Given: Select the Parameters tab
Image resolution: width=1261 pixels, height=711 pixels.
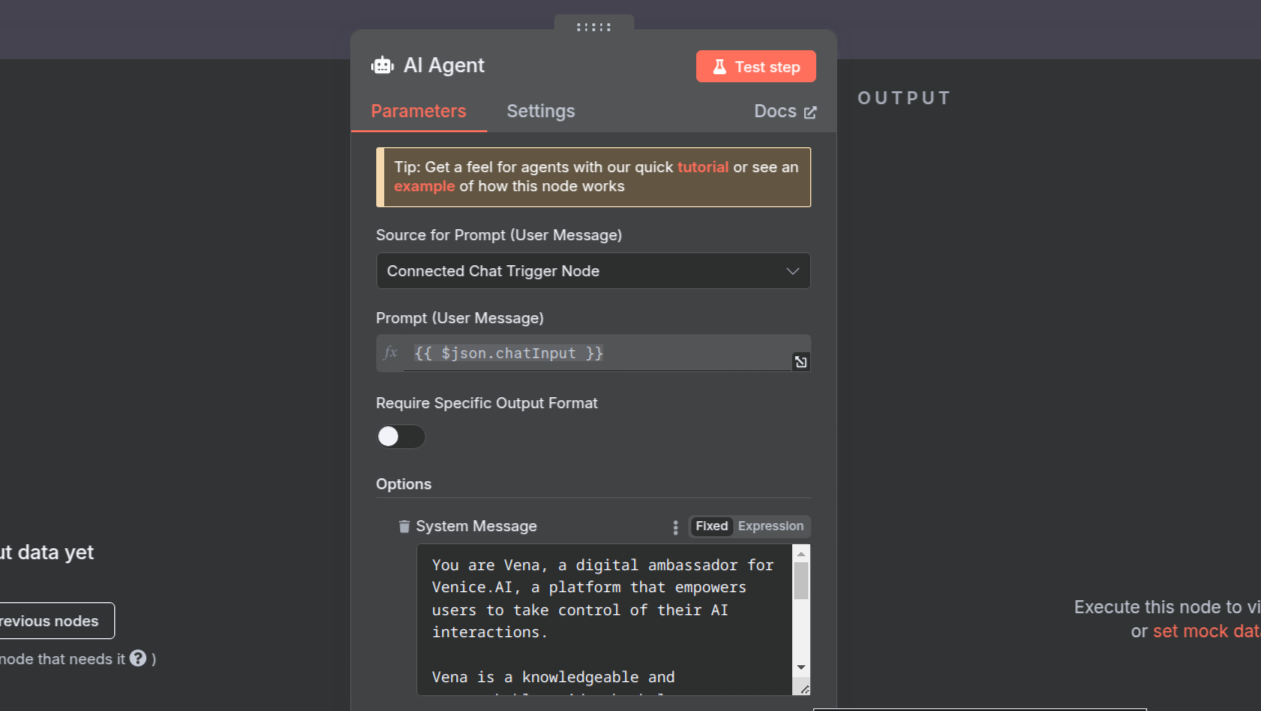Looking at the screenshot, I should tap(418, 111).
